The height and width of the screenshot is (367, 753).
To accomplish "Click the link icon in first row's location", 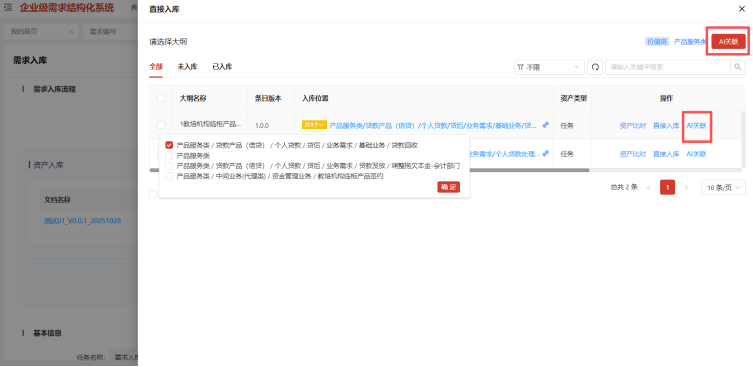I will coord(545,125).
